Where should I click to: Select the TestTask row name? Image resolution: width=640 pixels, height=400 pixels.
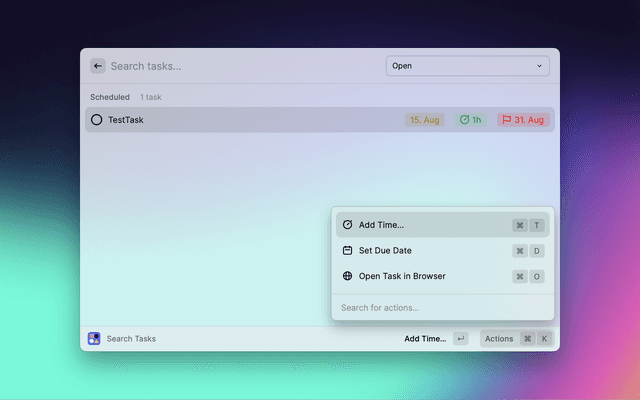coord(126,120)
